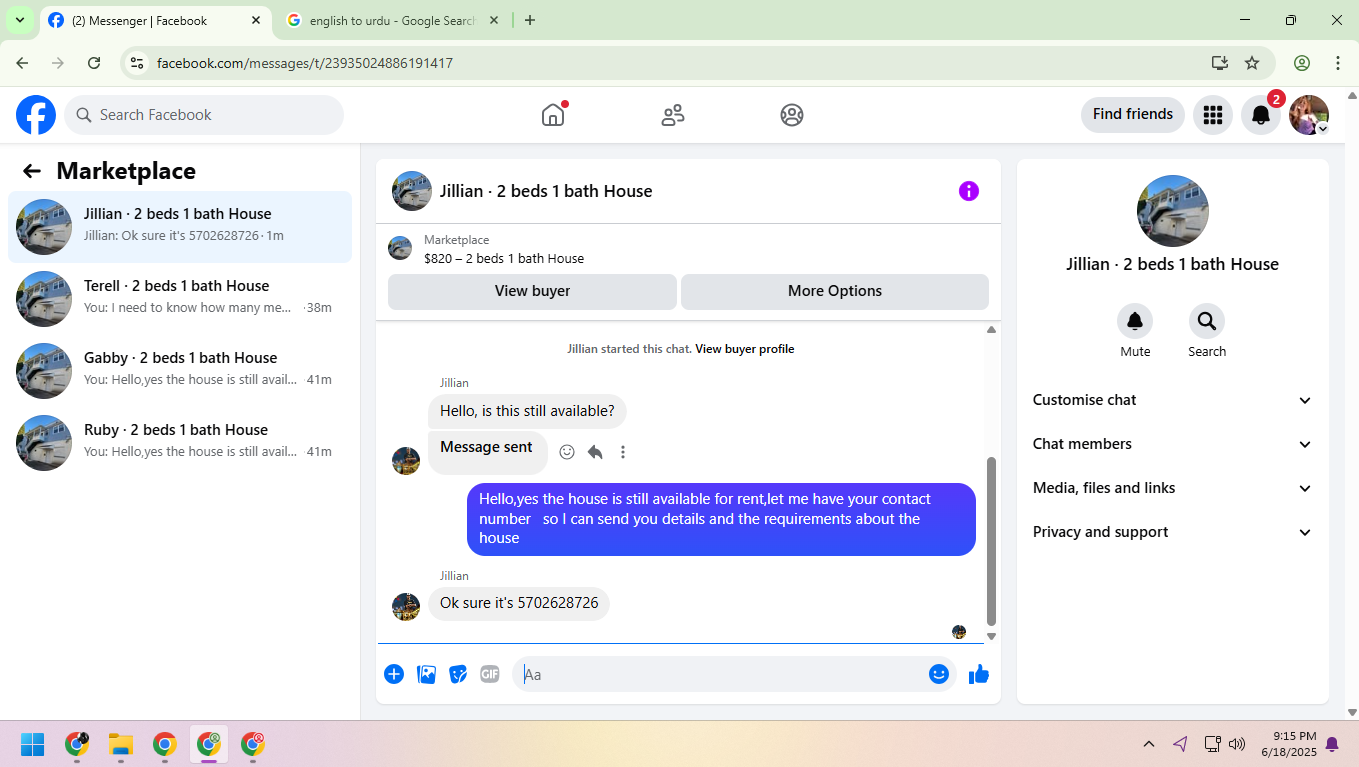Screen dimensions: 1359x767
Task: Open more options for Message sent bubble
Action: pos(623,452)
